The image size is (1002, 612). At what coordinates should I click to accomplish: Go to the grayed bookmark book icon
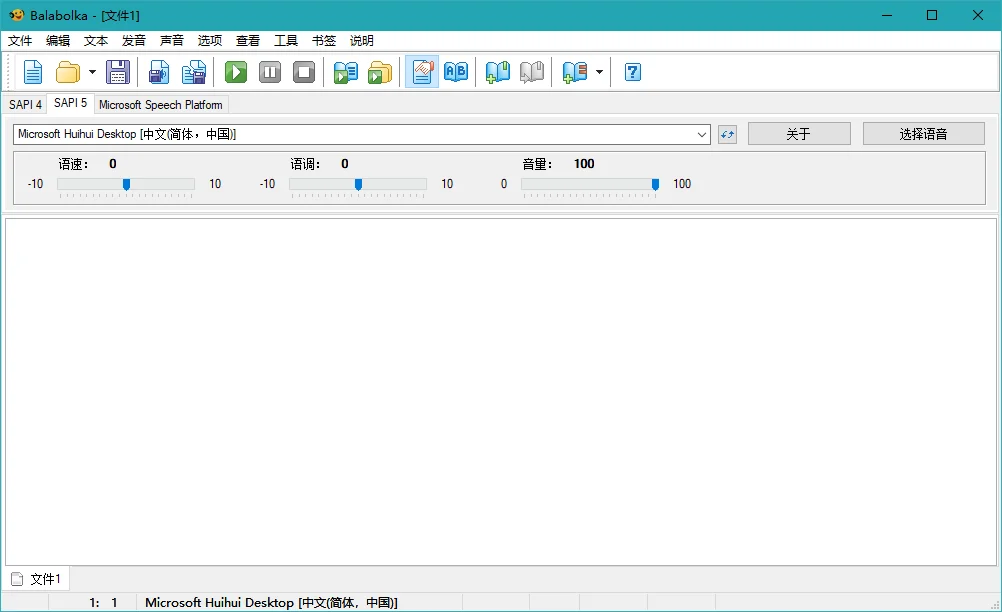532,72
